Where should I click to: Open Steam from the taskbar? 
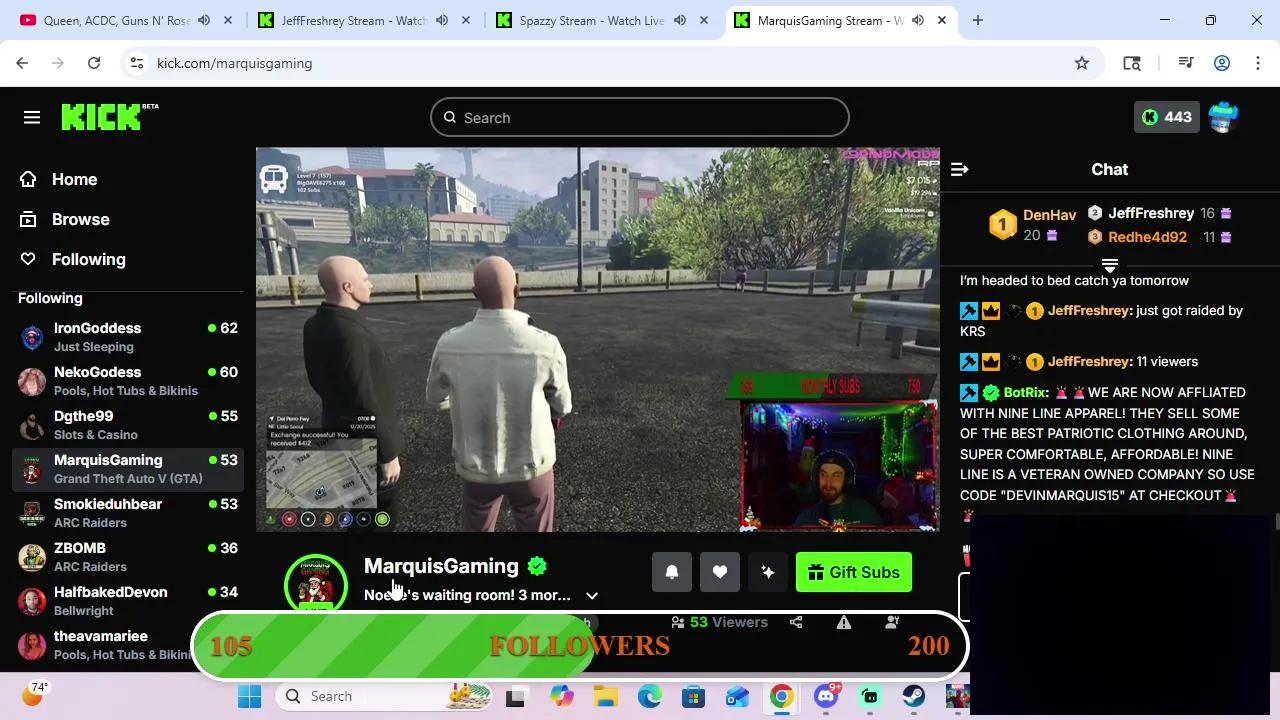[914, 697]
